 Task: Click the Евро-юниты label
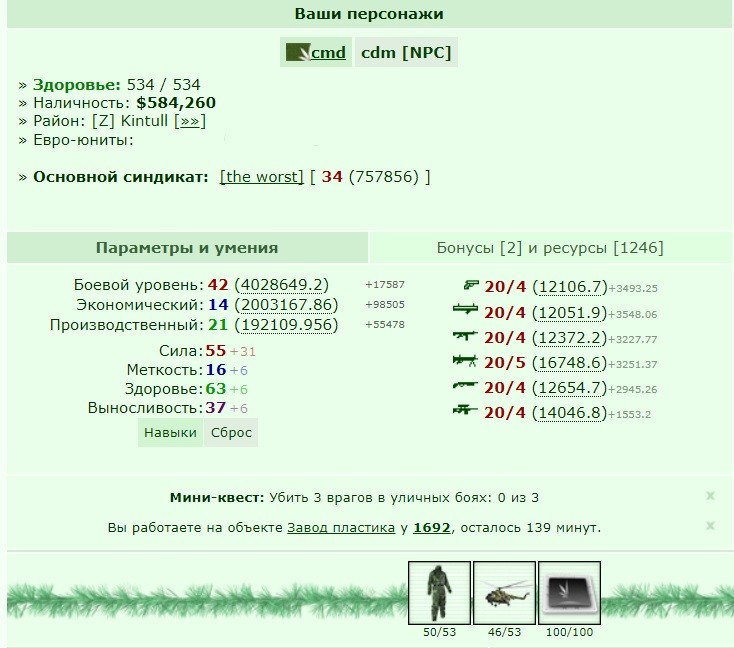coord(83,140)
